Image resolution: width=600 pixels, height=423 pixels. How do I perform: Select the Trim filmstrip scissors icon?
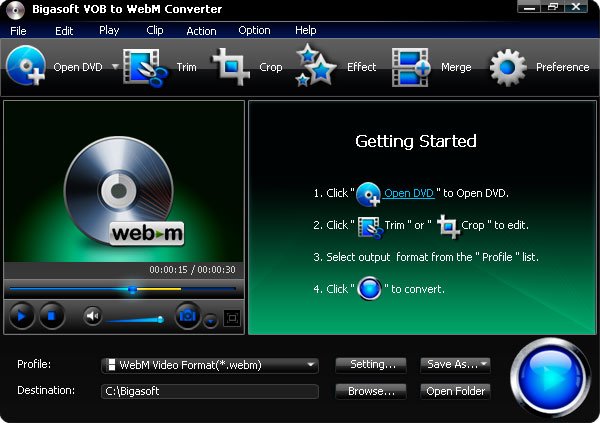[145, 67]
